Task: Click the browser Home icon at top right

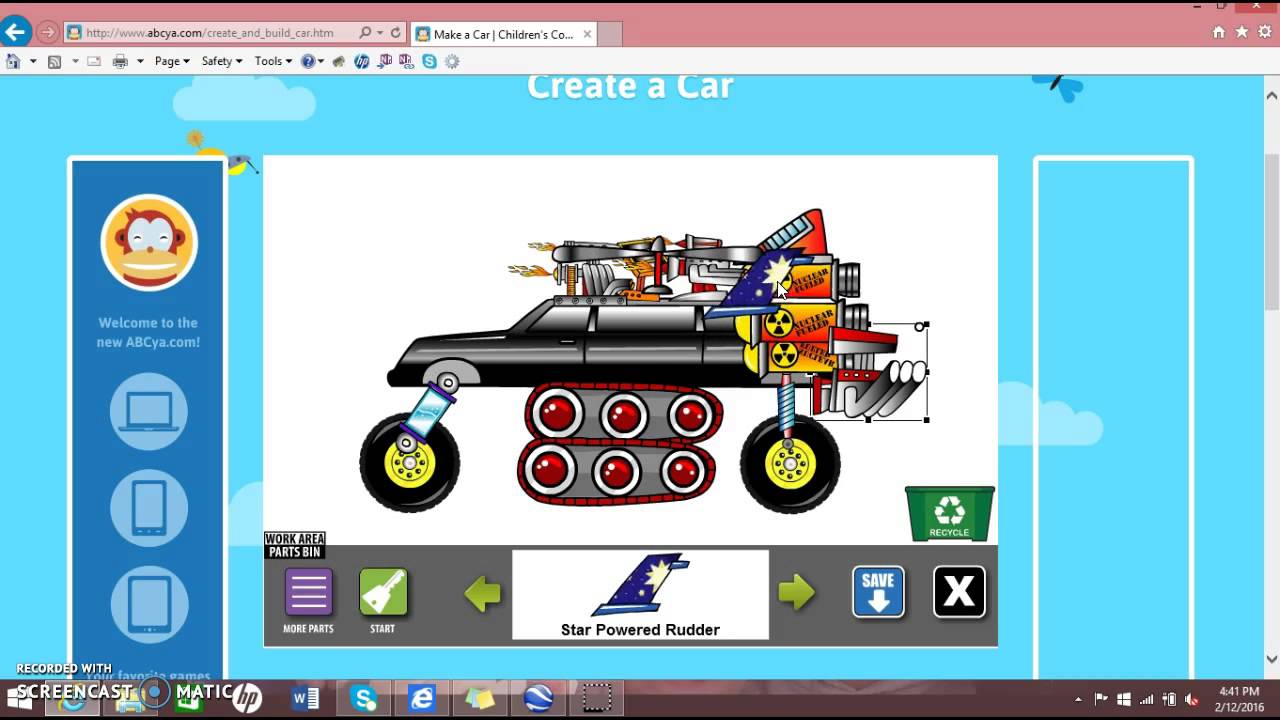Action: [1219, 32]
